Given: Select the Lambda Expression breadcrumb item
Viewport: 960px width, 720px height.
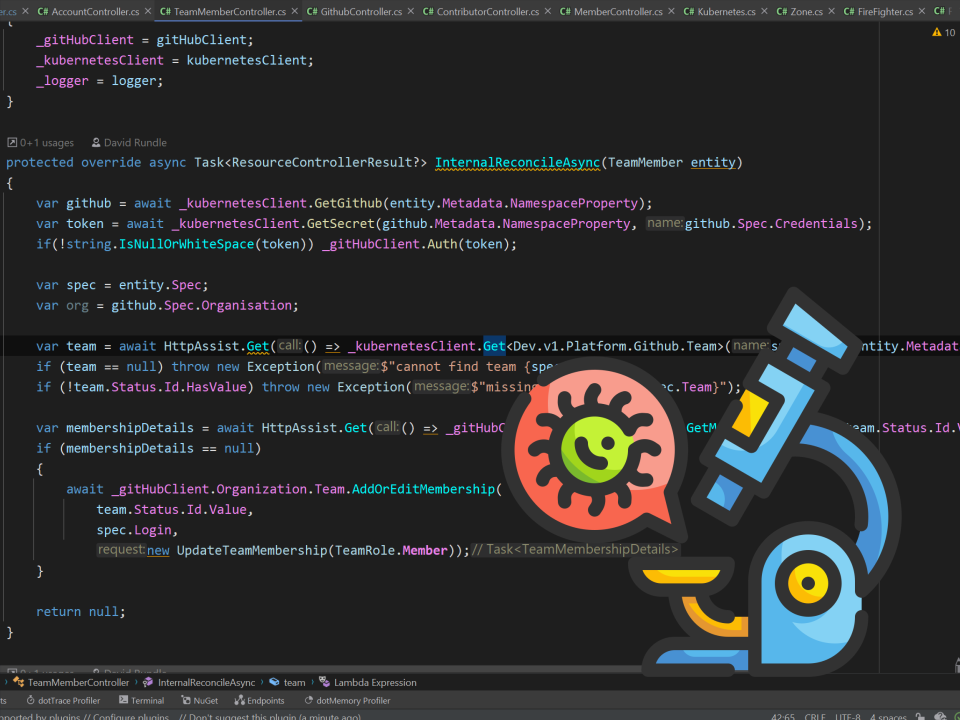Looking at the screenshot, I should coord(375,683).
